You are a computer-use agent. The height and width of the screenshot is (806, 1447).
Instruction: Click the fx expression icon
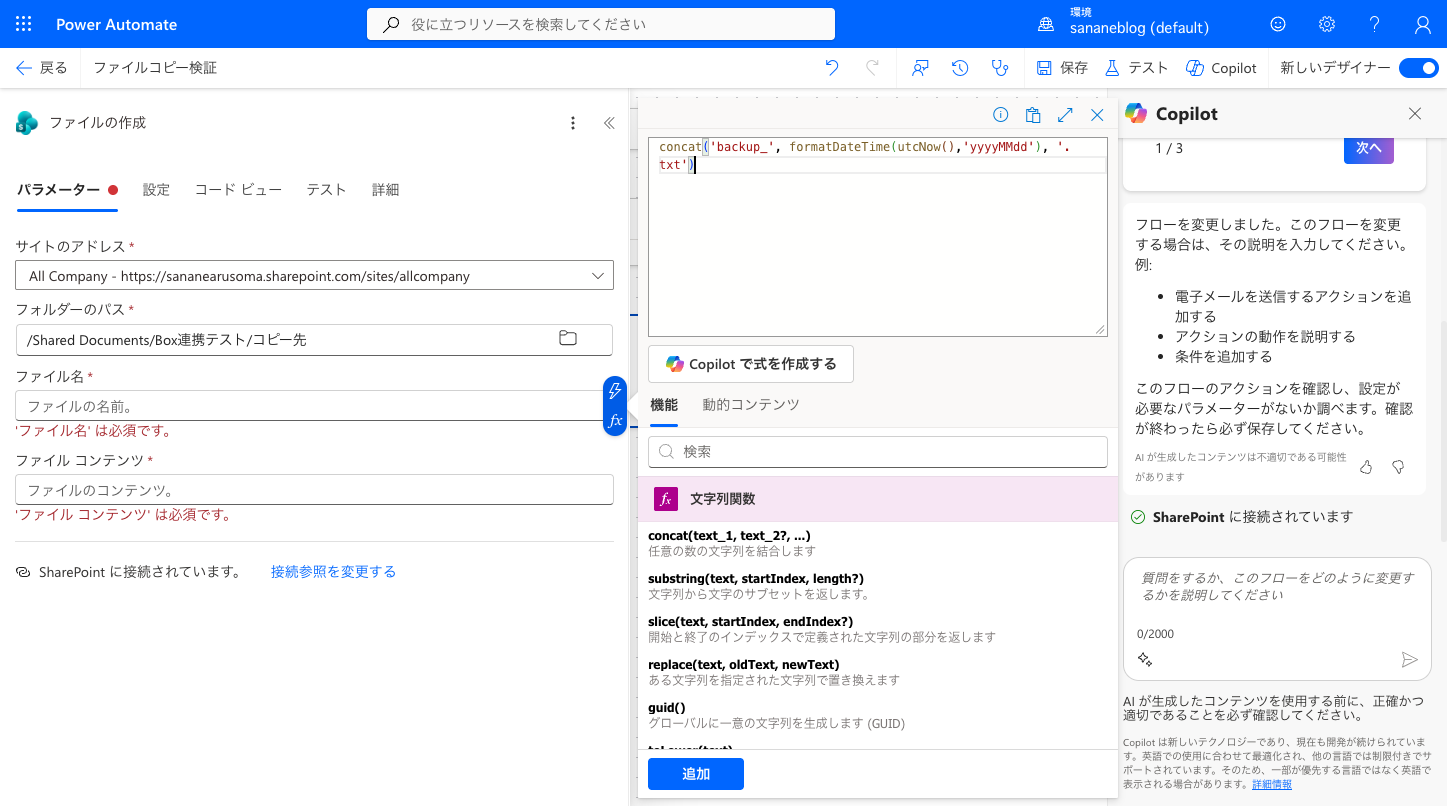tap(616, 421)
